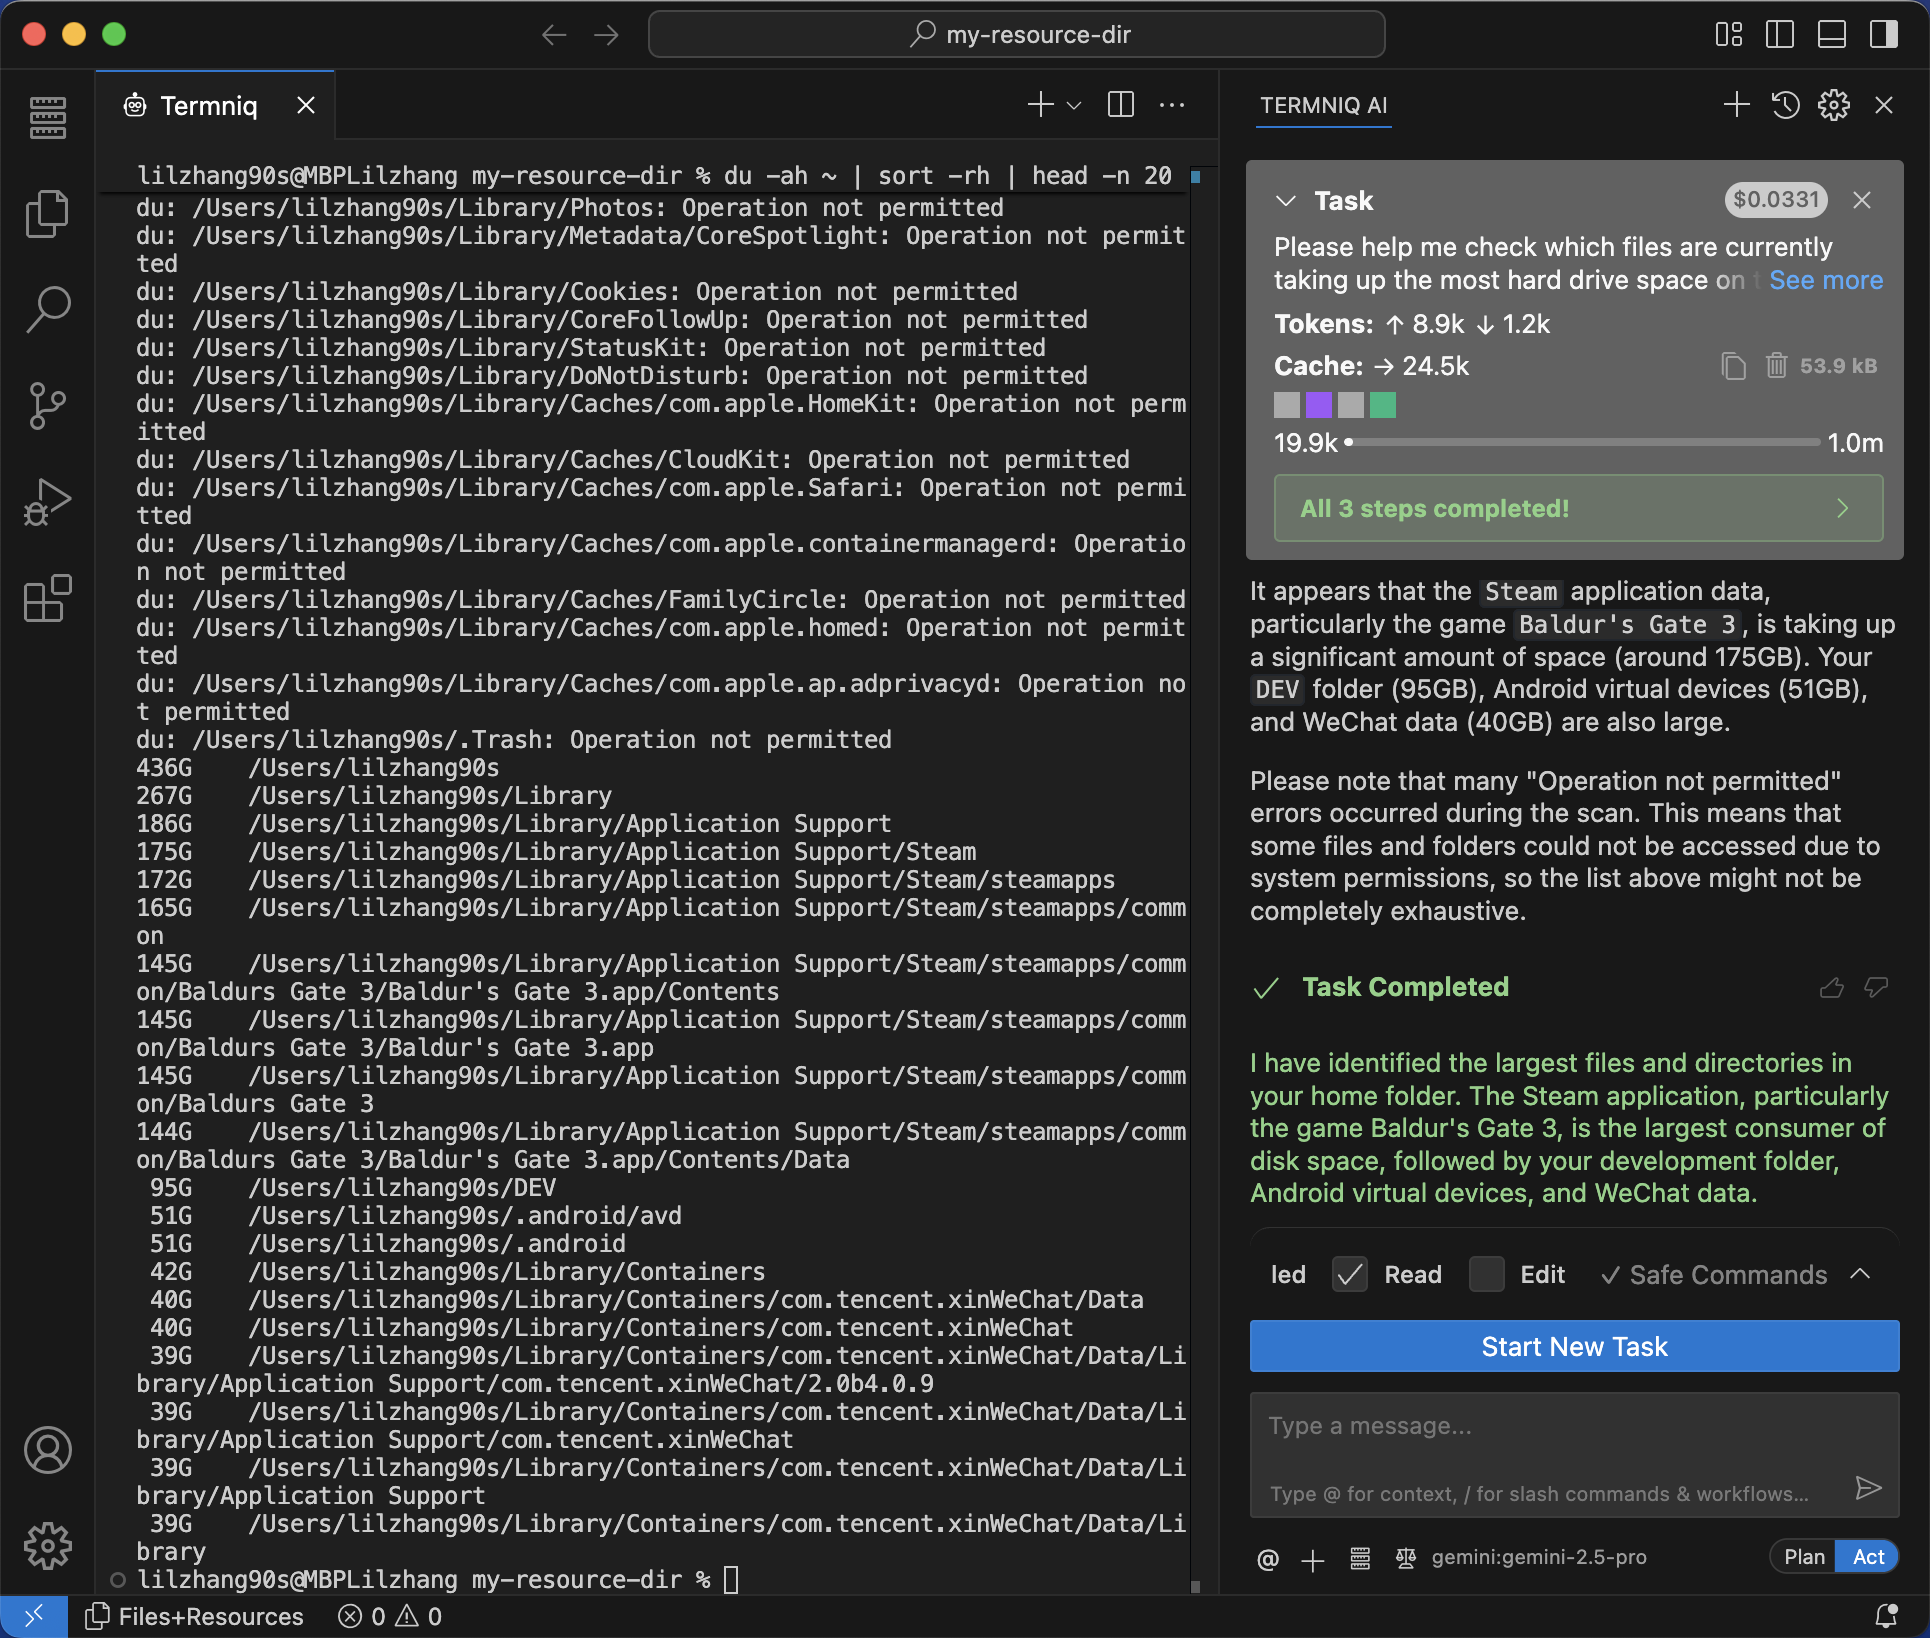Enable the Edit auto-approve checkbox
The image size is (1930, 1638).
1486,1275
